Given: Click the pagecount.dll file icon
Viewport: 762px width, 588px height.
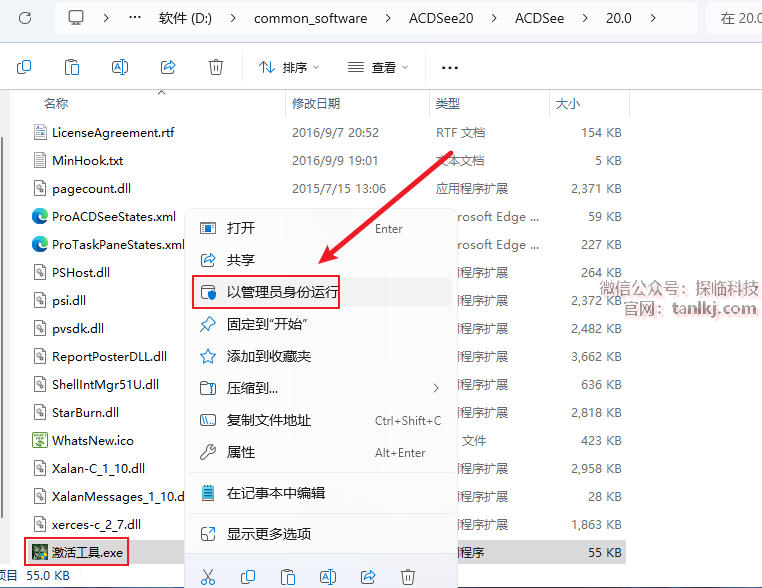Looking at the screenshot, I should [40, 189].
